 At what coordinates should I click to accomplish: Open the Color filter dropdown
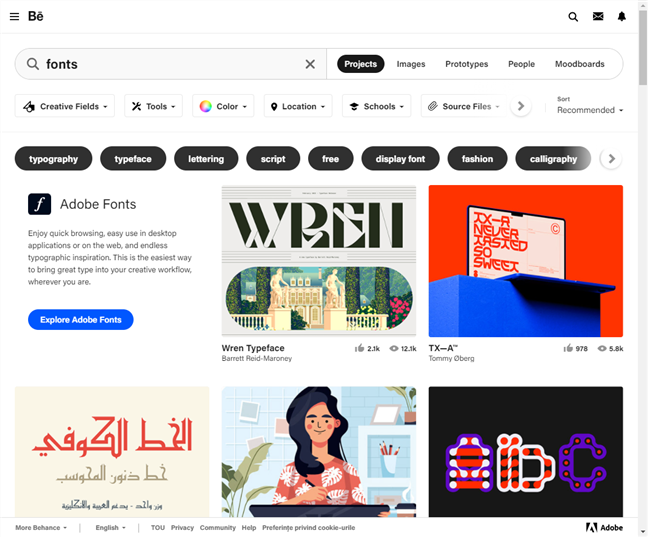pos(223,106)
